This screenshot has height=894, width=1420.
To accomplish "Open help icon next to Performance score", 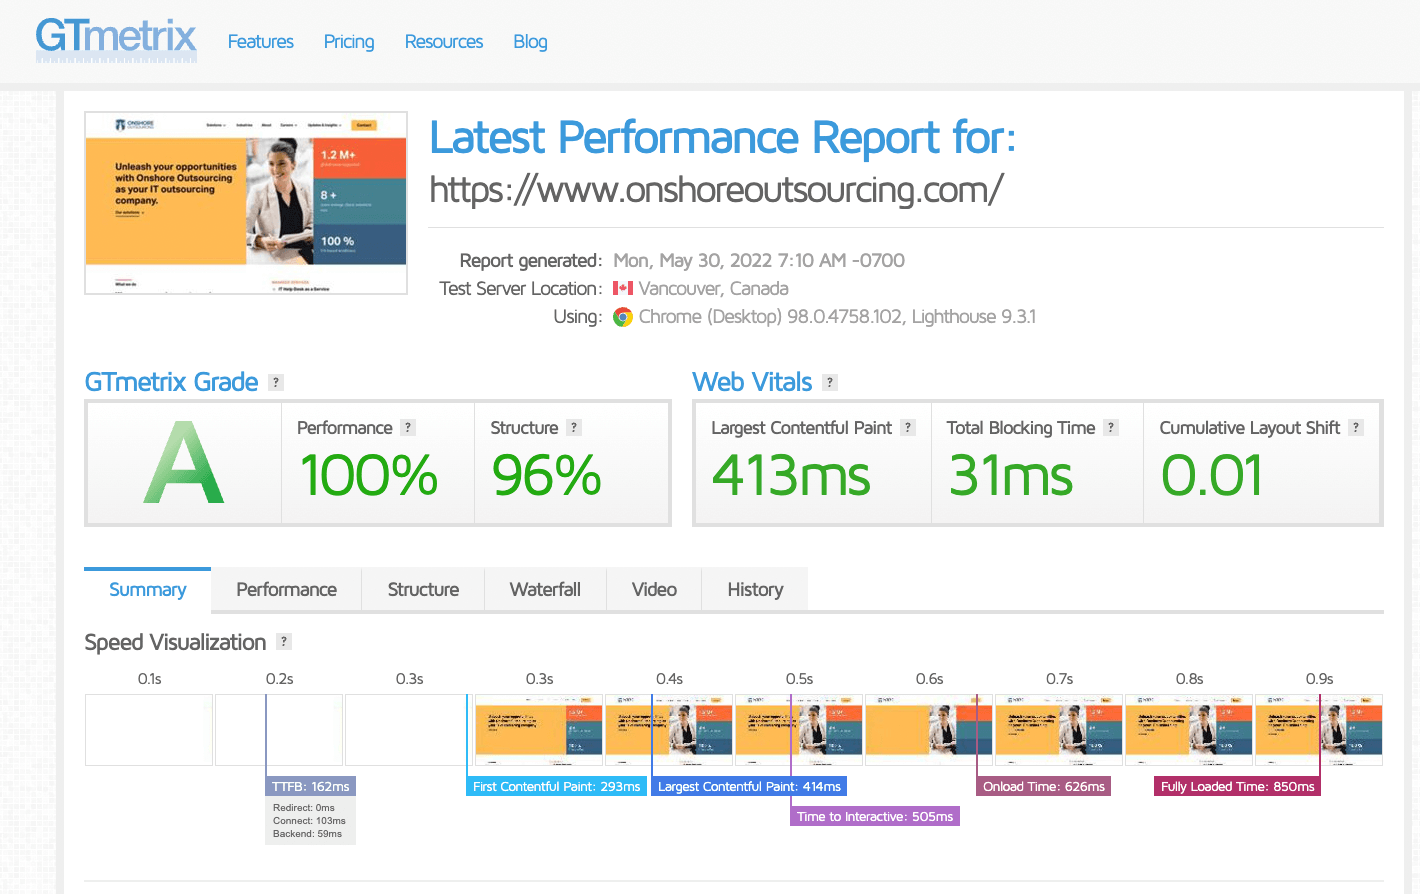I will [408, 427].
